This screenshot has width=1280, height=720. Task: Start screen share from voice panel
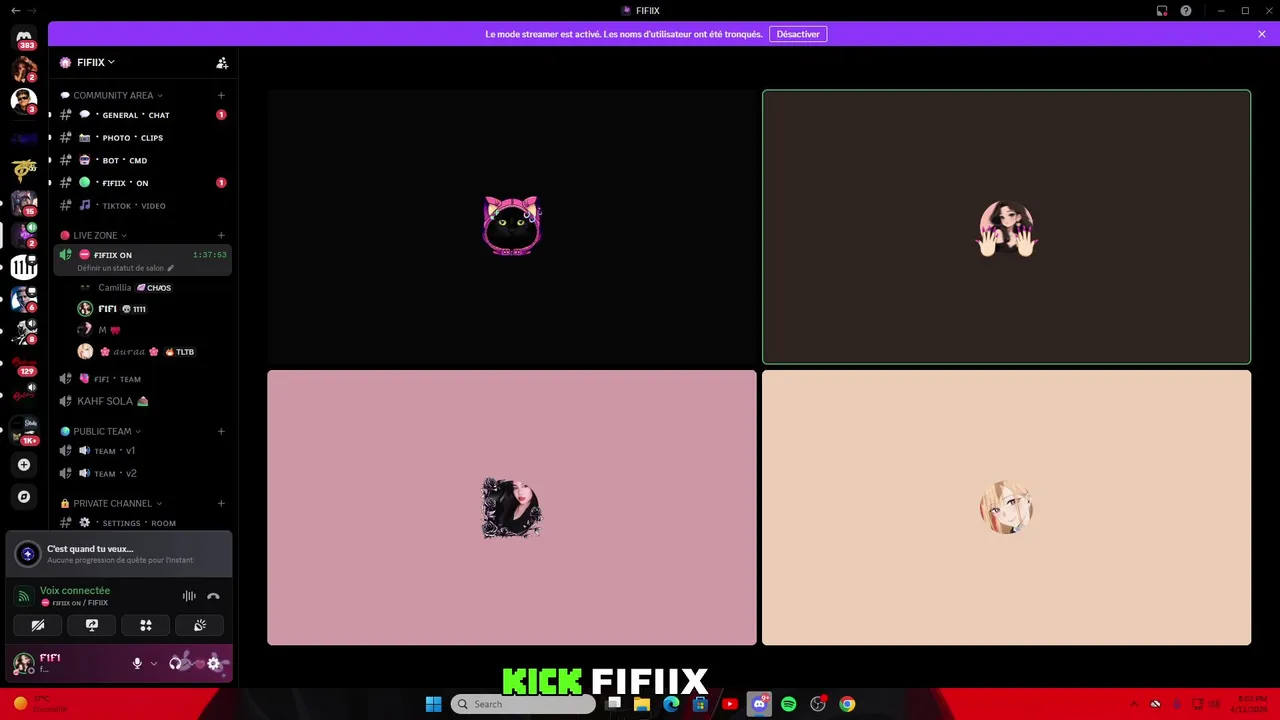pyautogui.click(x=92, y=625)
